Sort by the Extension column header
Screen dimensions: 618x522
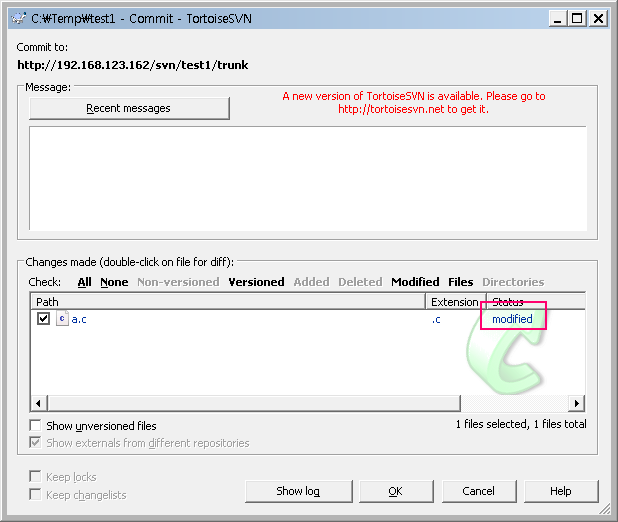[x=456, y=302]
